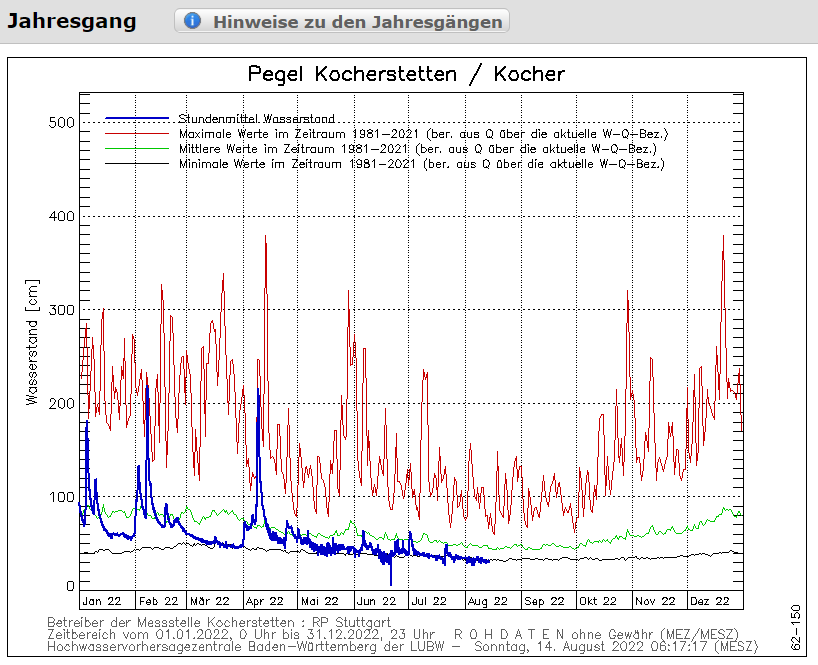Click the green legend line sample
Viewport: 818px width, 665px height.
click(x=136, y=148)
